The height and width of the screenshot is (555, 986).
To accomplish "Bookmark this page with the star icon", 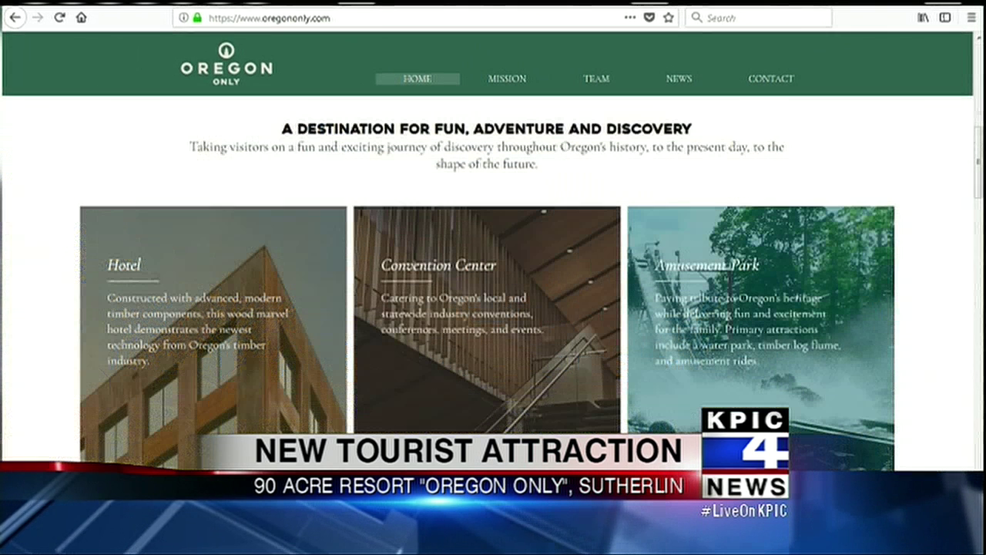I will point(668,18).
